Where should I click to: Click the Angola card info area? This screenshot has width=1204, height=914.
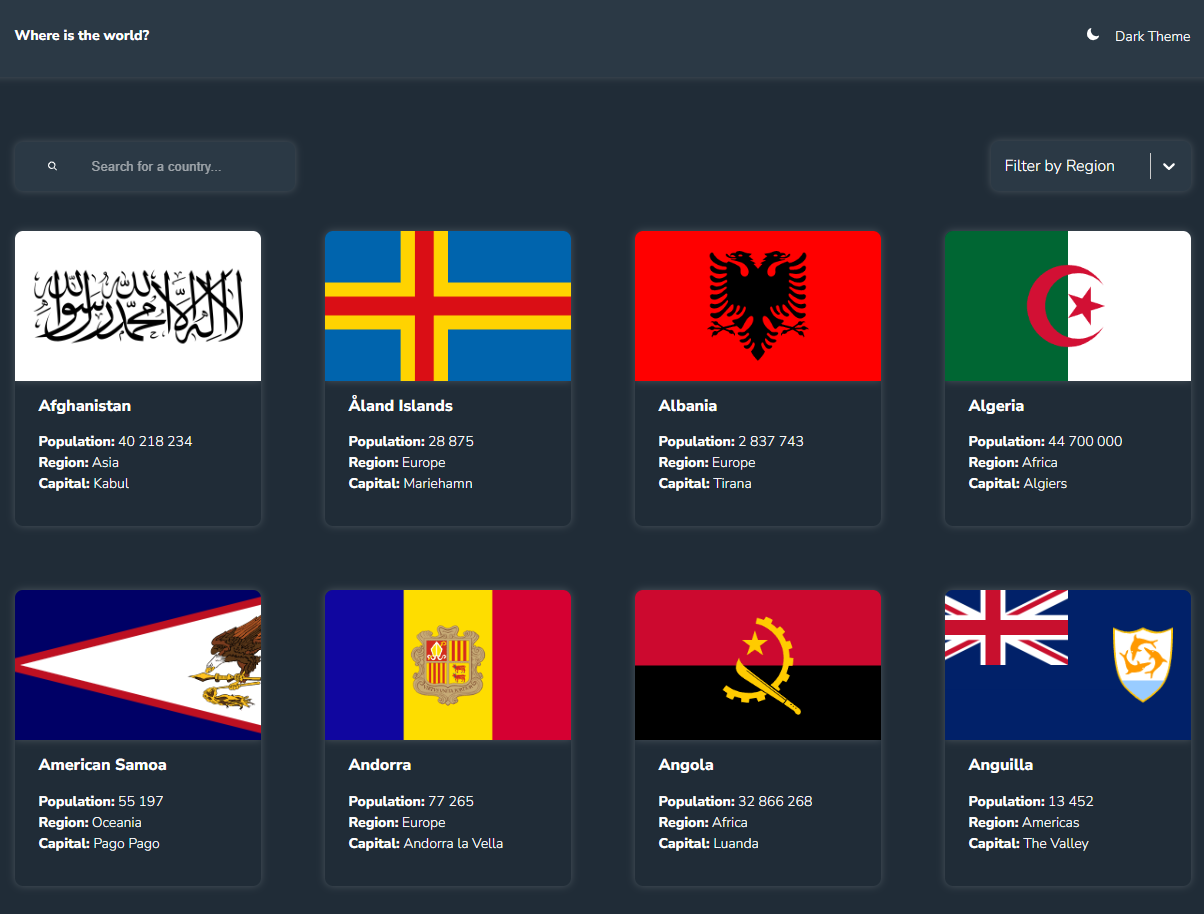pyautogui.click(x=758, y=812)
